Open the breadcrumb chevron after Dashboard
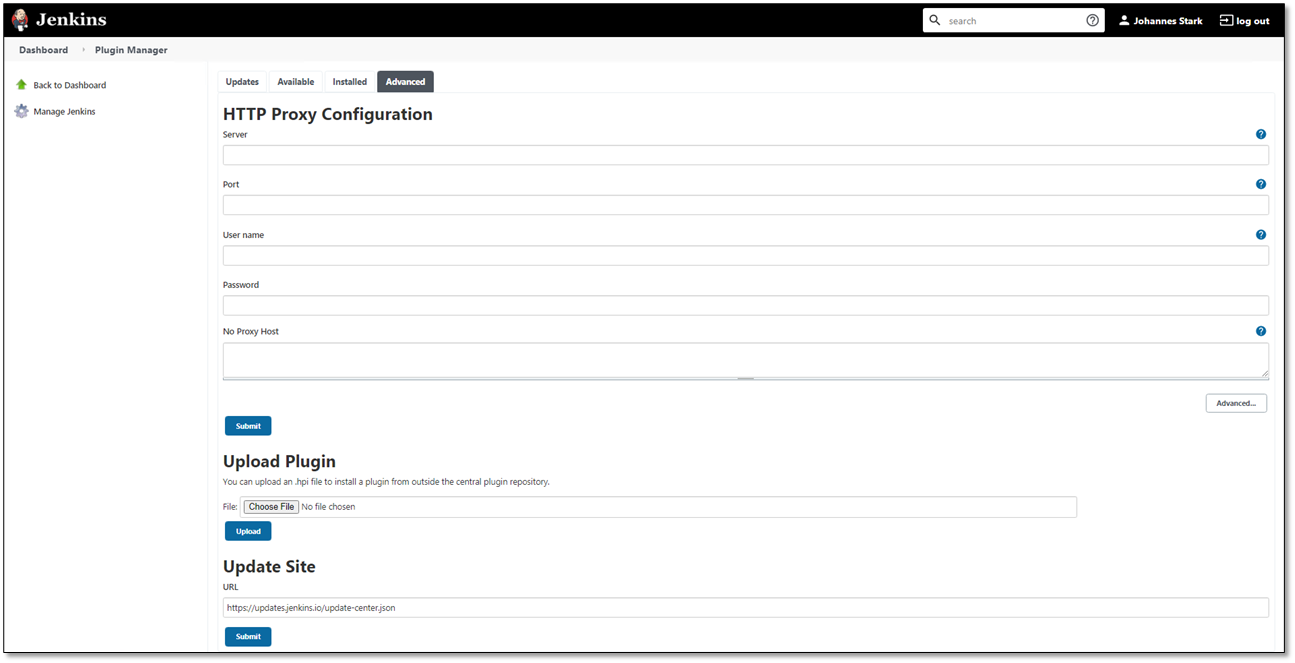 pos(82,50)
